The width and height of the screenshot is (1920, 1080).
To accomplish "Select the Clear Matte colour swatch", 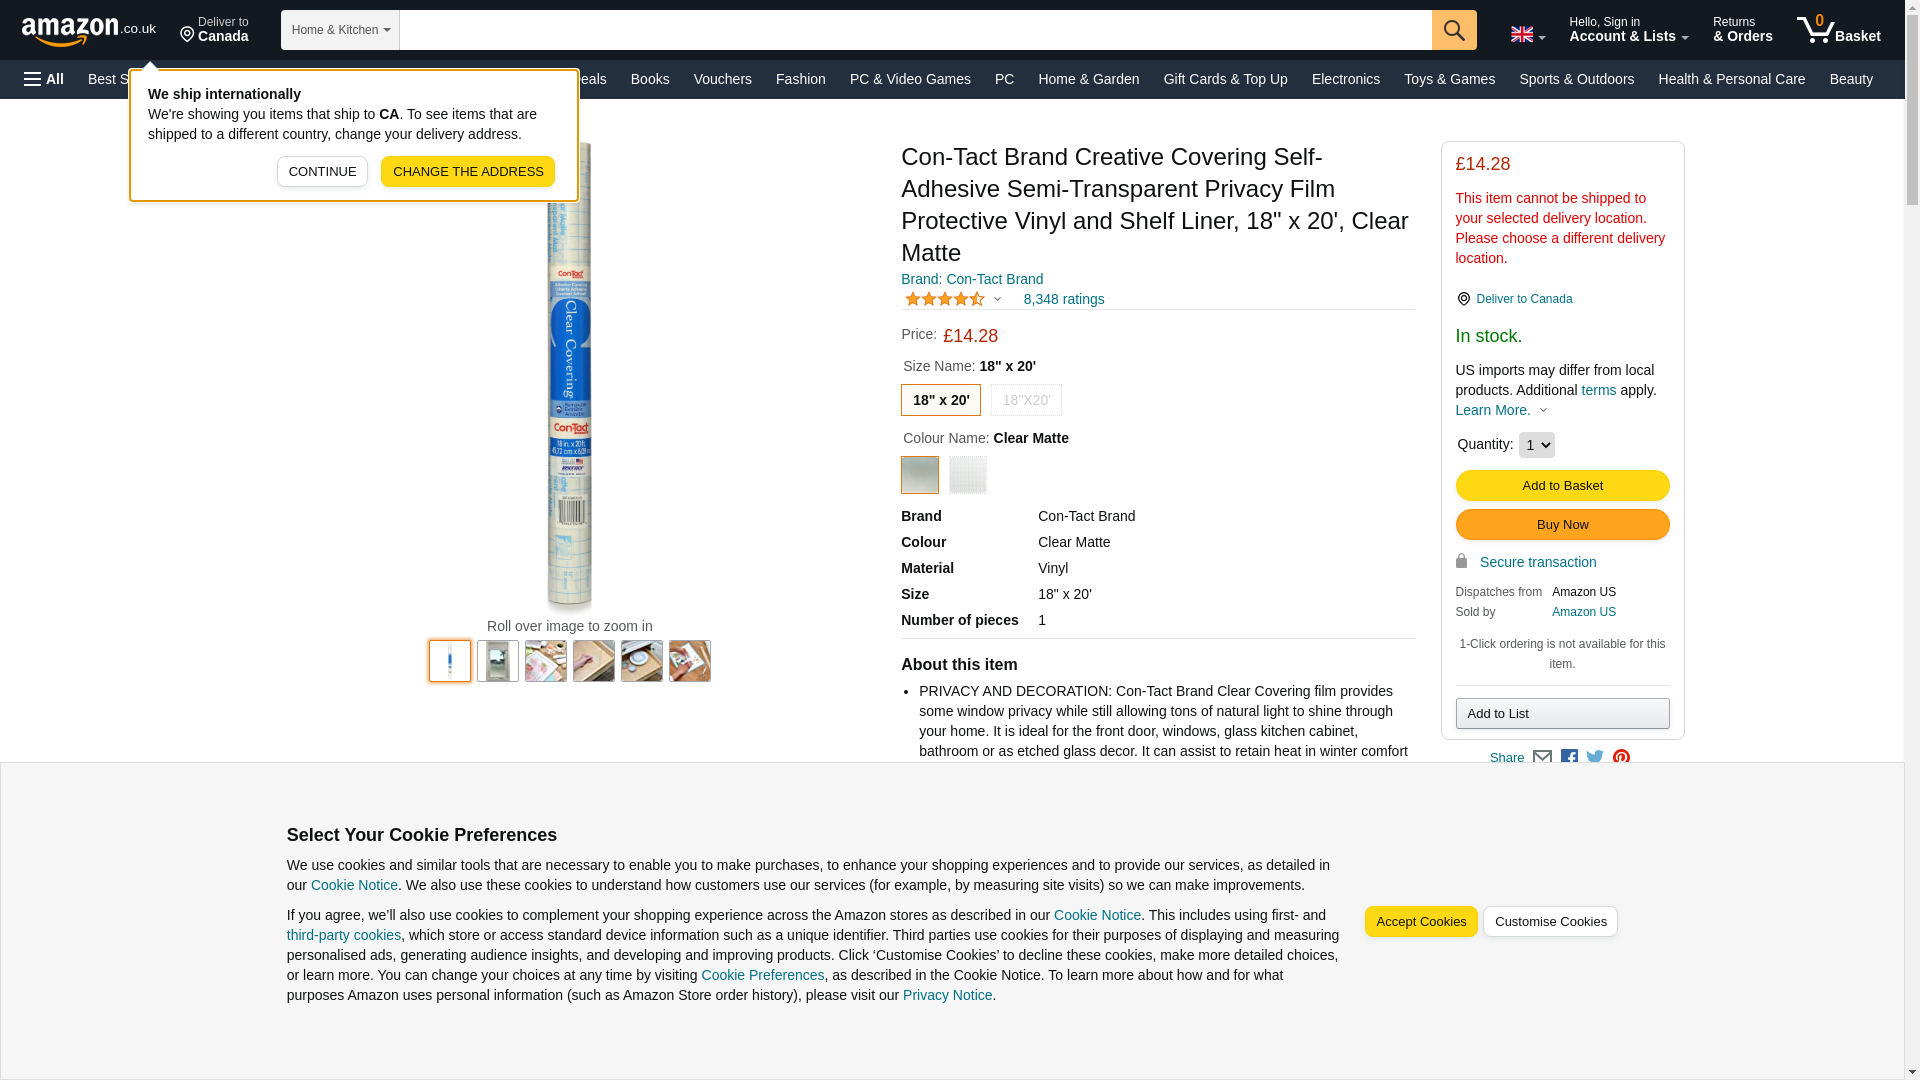I will (x=919, y=475).
